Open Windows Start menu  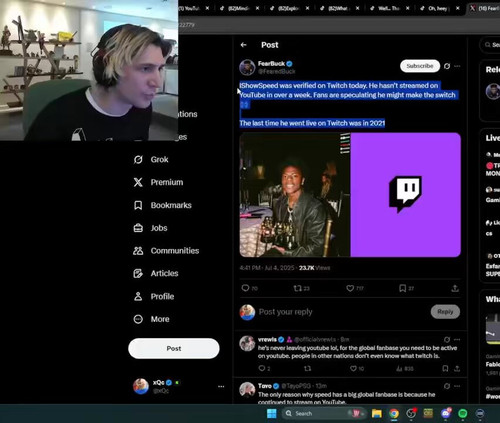point(272,414)
